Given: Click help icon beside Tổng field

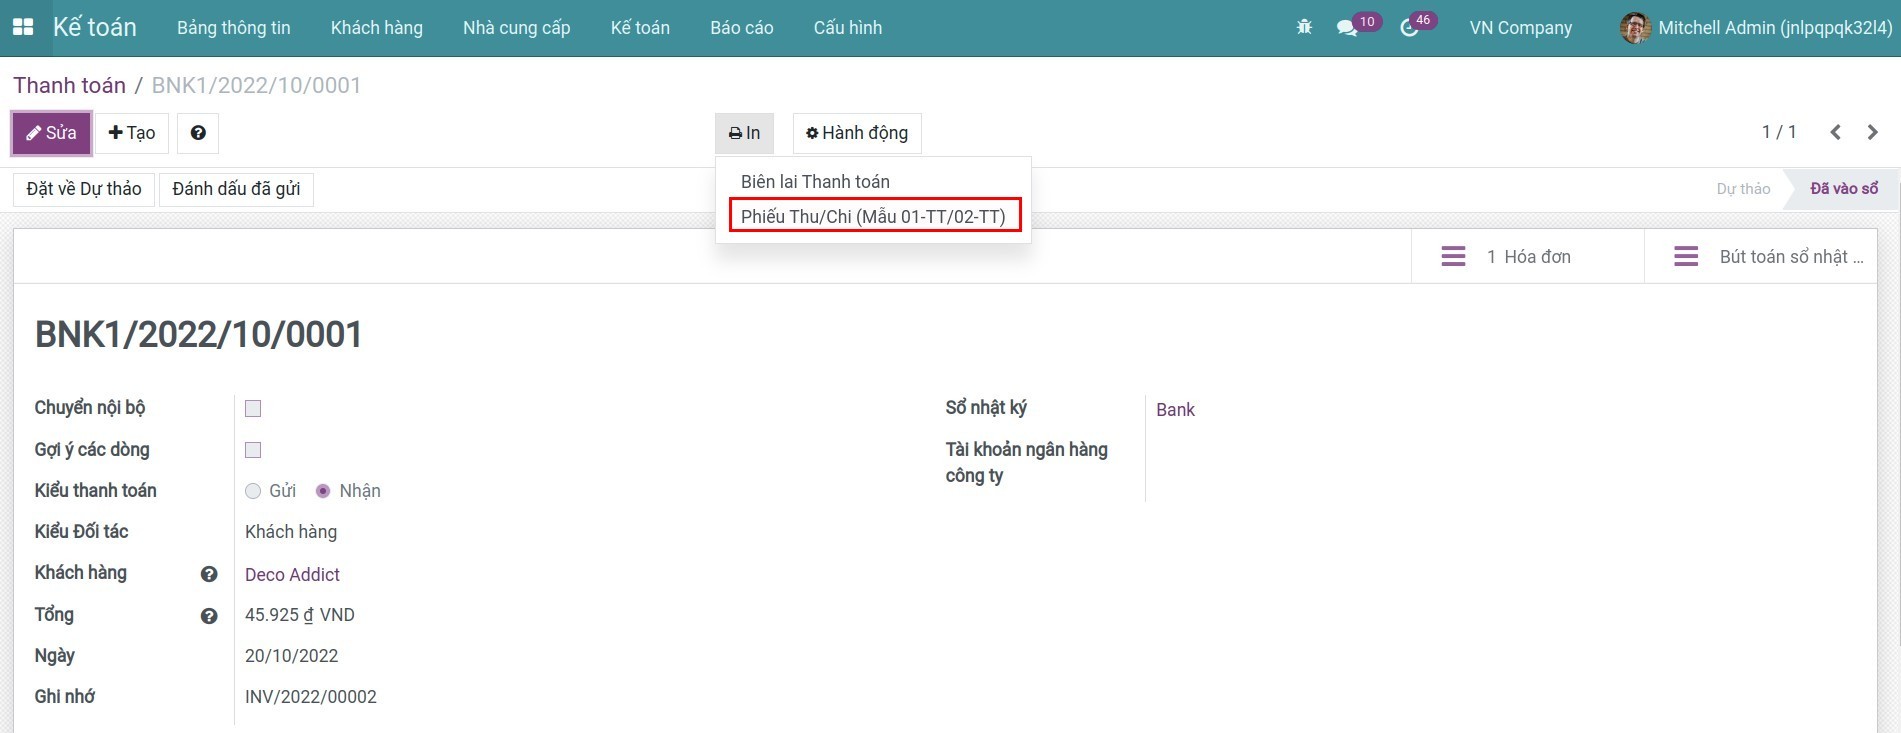Looking at the screenshot, I should pyautogui.click(x=209, y=616).
